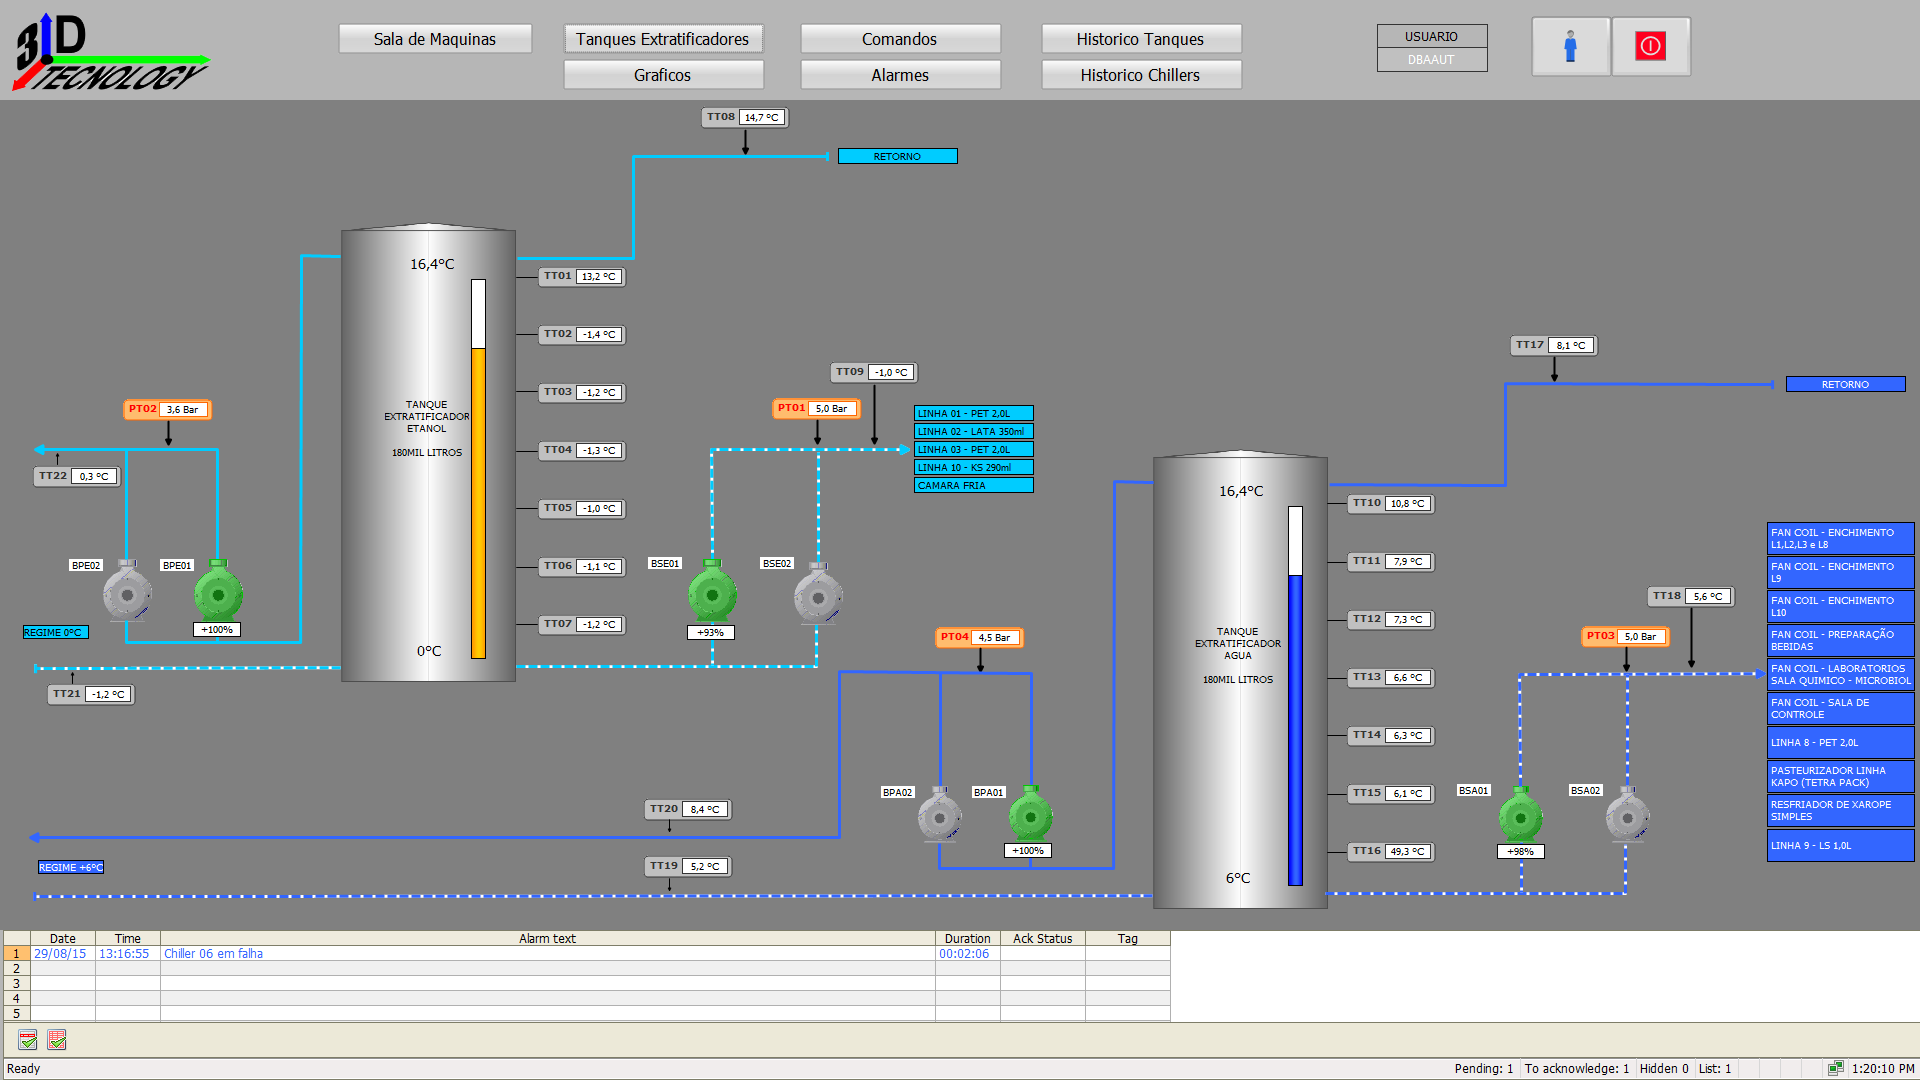Viewport: 1920px width, 1080px height.
Task: Click the blue user login icon
Action: tap(1570, 46)
